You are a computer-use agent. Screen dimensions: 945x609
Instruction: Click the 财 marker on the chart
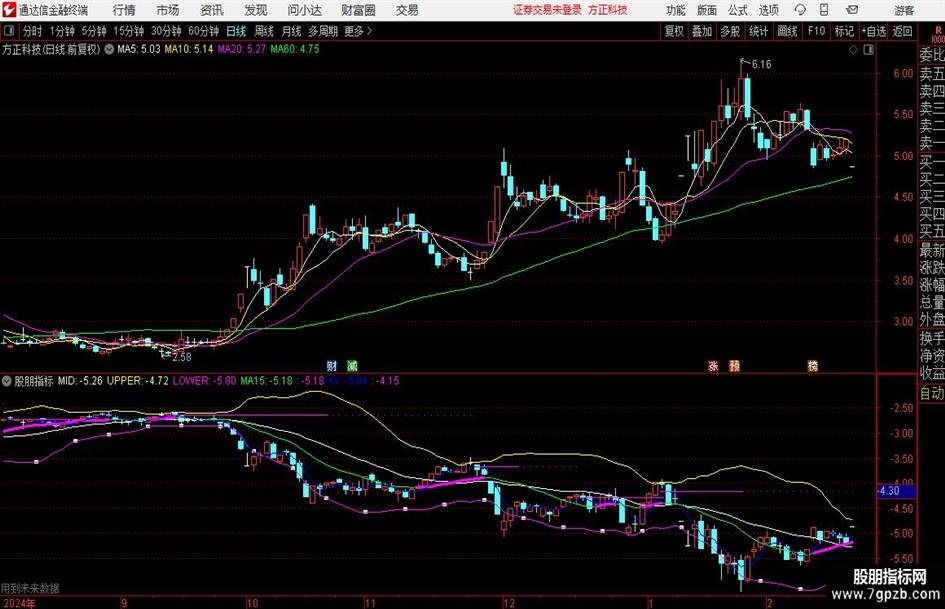tap(332, 366)
